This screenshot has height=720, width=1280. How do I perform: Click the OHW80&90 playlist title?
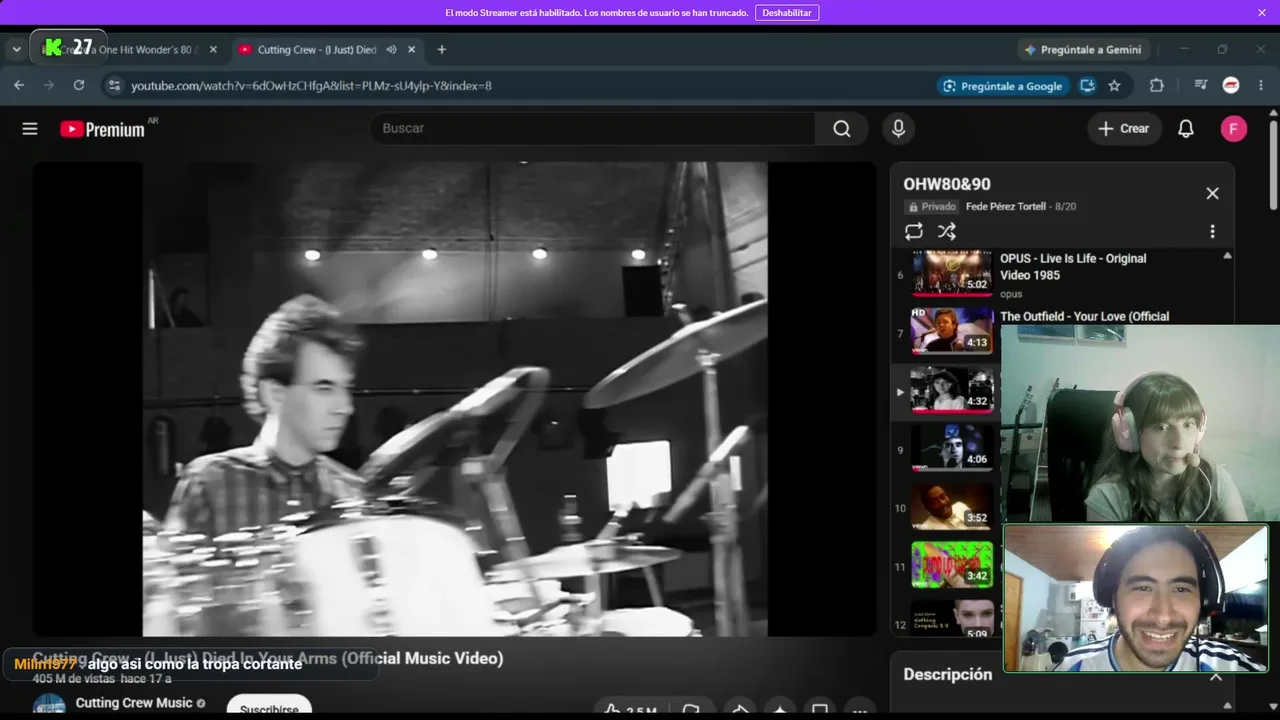point(947,185)
